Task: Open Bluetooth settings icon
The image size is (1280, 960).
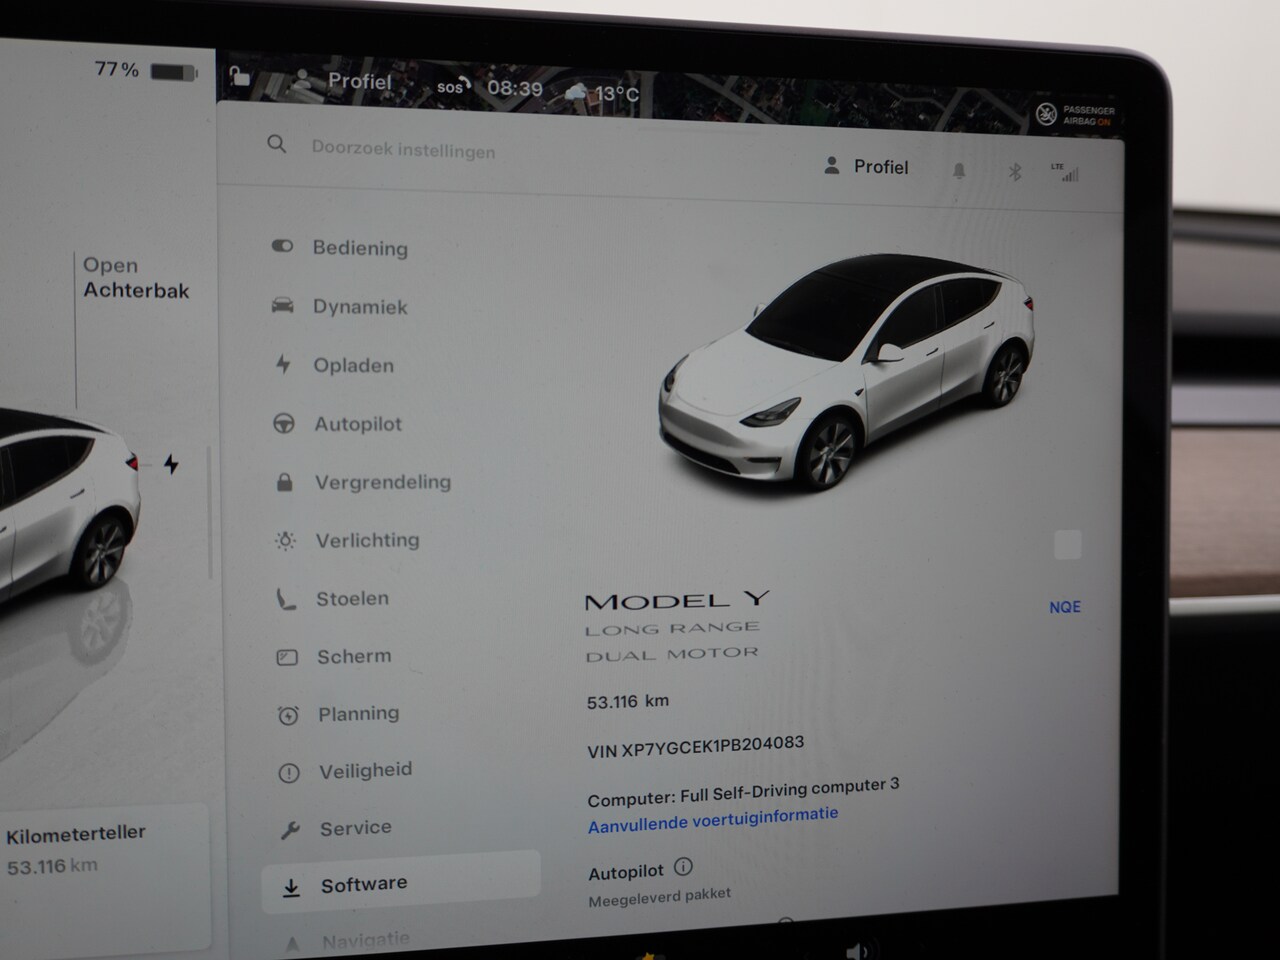Action: (1015, 172)
